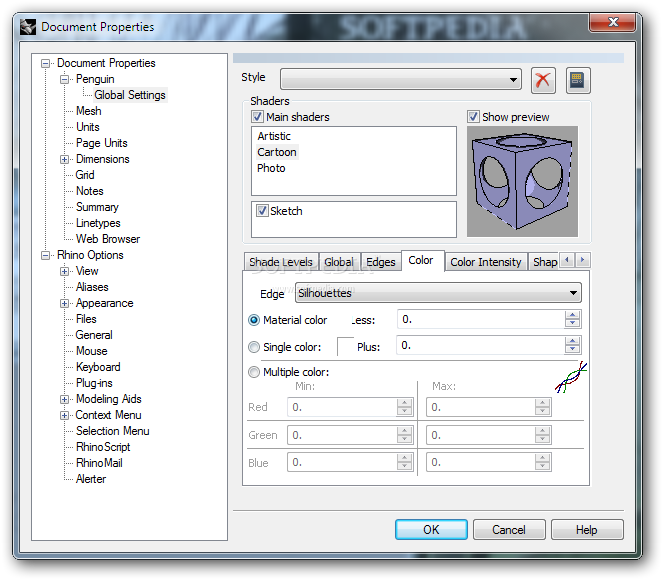Select Mouse in the tree
Viewport: 663px width, 580px height.
tap(92, 351)
